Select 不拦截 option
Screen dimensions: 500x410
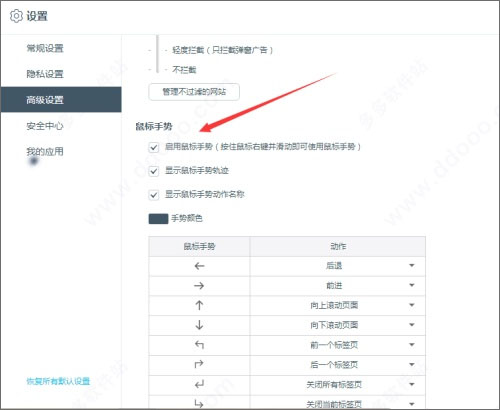(x=184, y=70)
